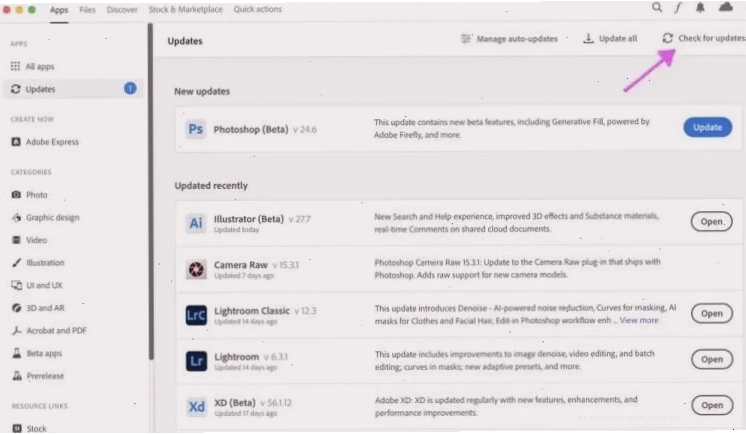Click the Lightroom Classic app name
This screenshot has height=434, width=746.
coord(252,311)
